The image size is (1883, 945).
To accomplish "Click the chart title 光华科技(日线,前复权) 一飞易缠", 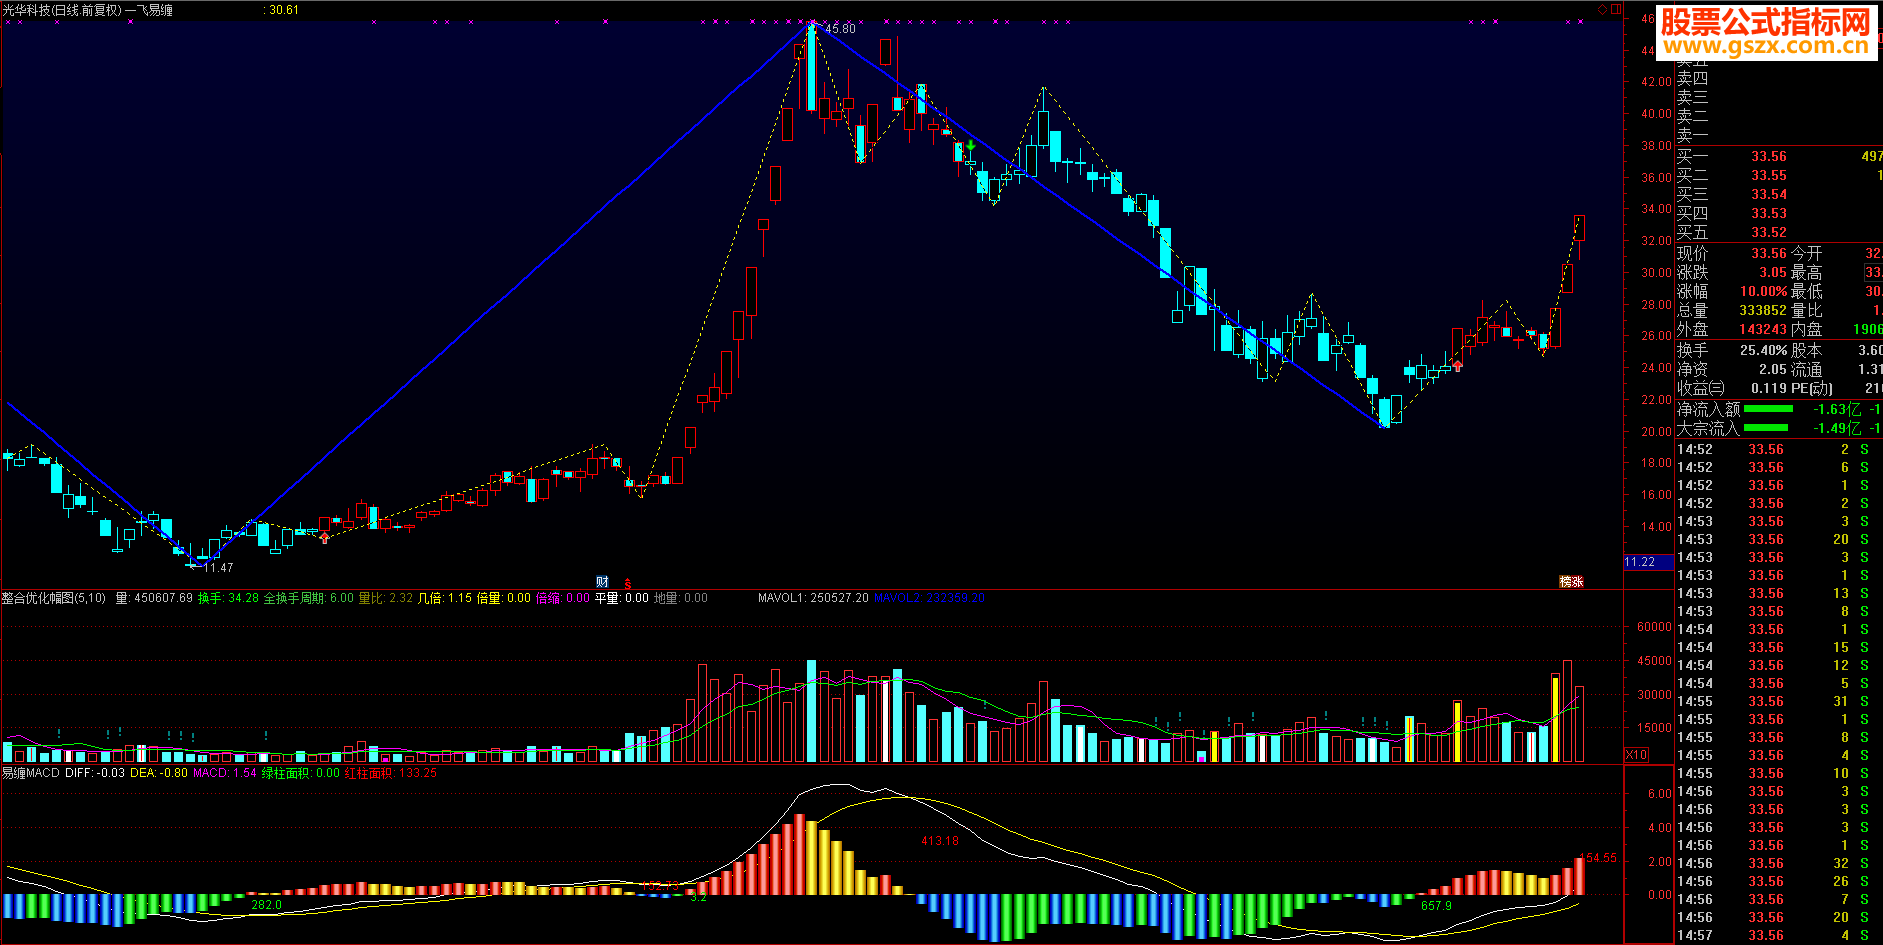I will point(87,10).
